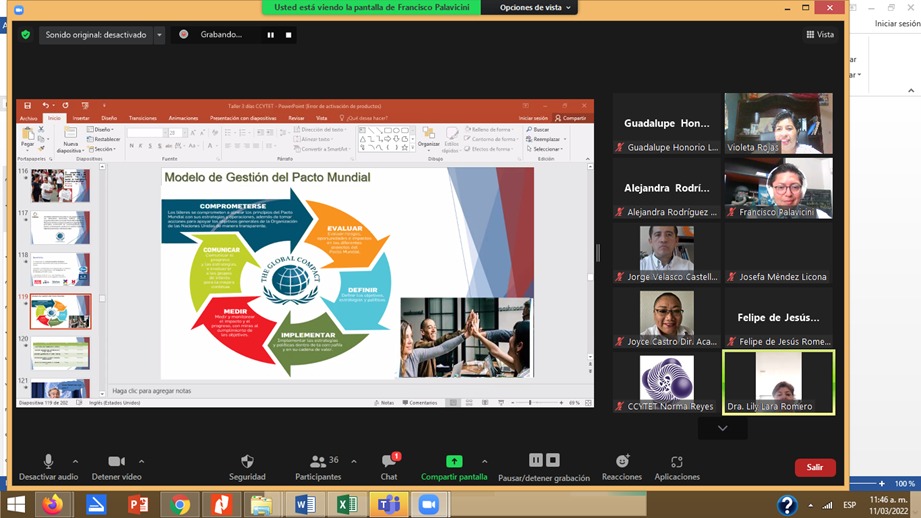Click the Vista gallery layout button
The image size is (921, 518).
(820, 35)
